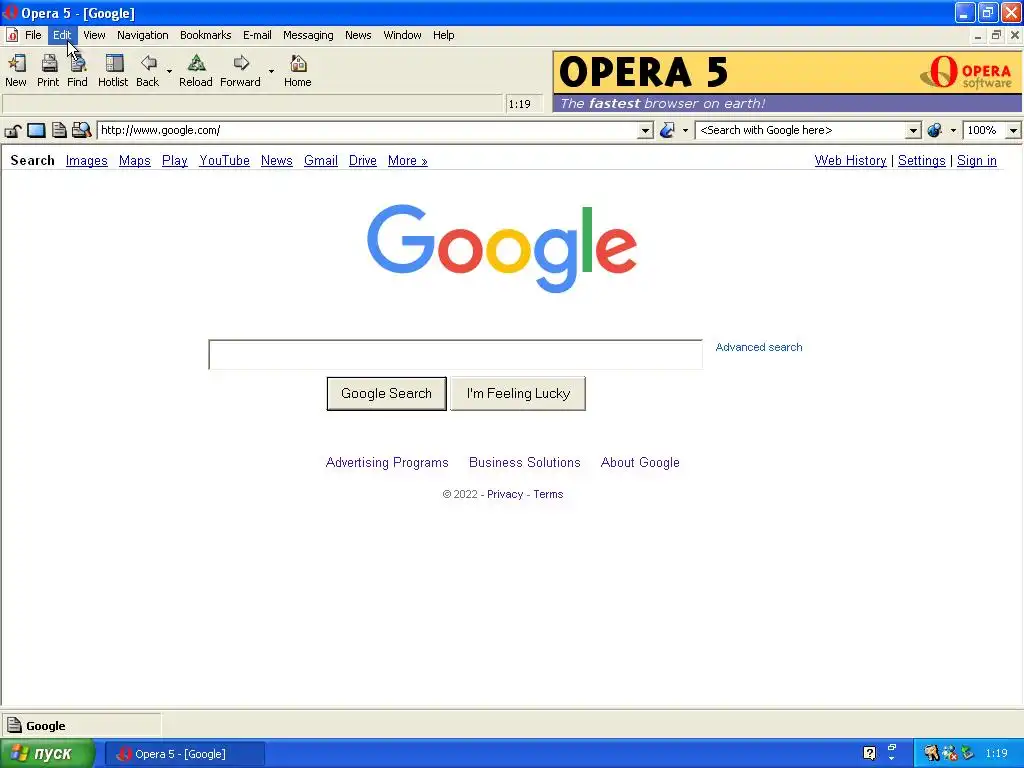Open the Messaging menu
The image size is (1024, 768).
308,35
